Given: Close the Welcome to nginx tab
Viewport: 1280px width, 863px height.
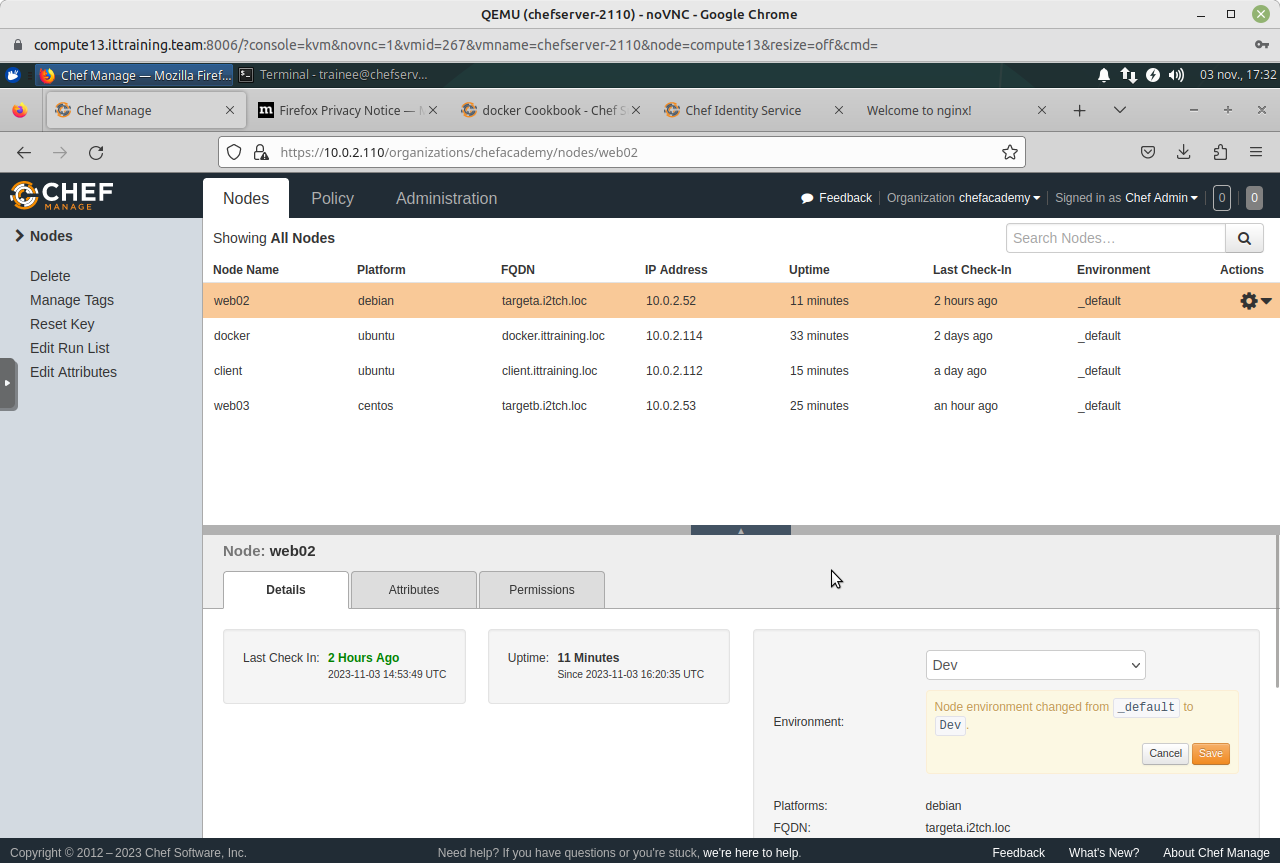Looking at the screenshot, I should coord(1041,110).
